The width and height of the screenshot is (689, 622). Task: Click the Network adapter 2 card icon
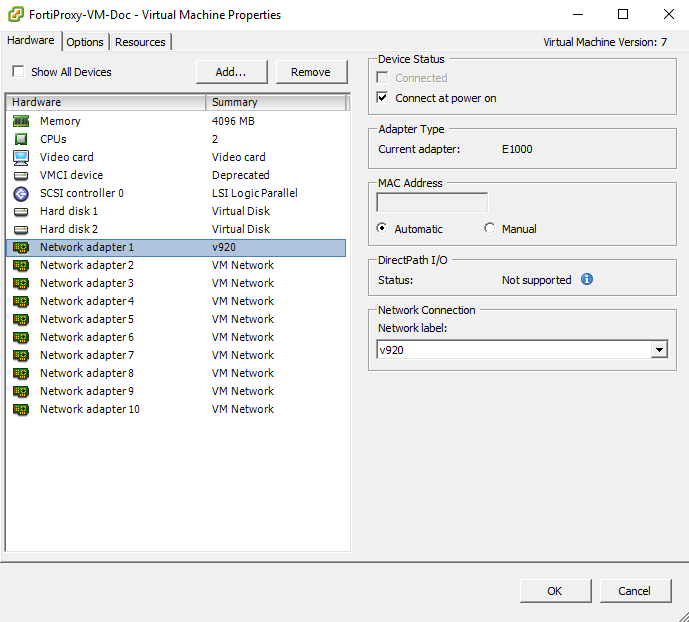click(x=21, y=265)
